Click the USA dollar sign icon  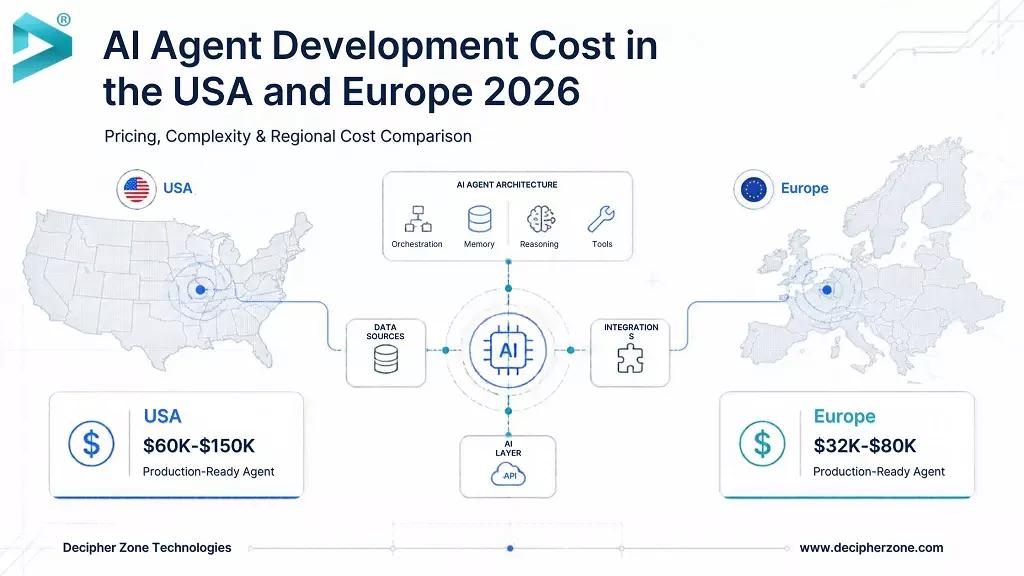coord(91,444)
